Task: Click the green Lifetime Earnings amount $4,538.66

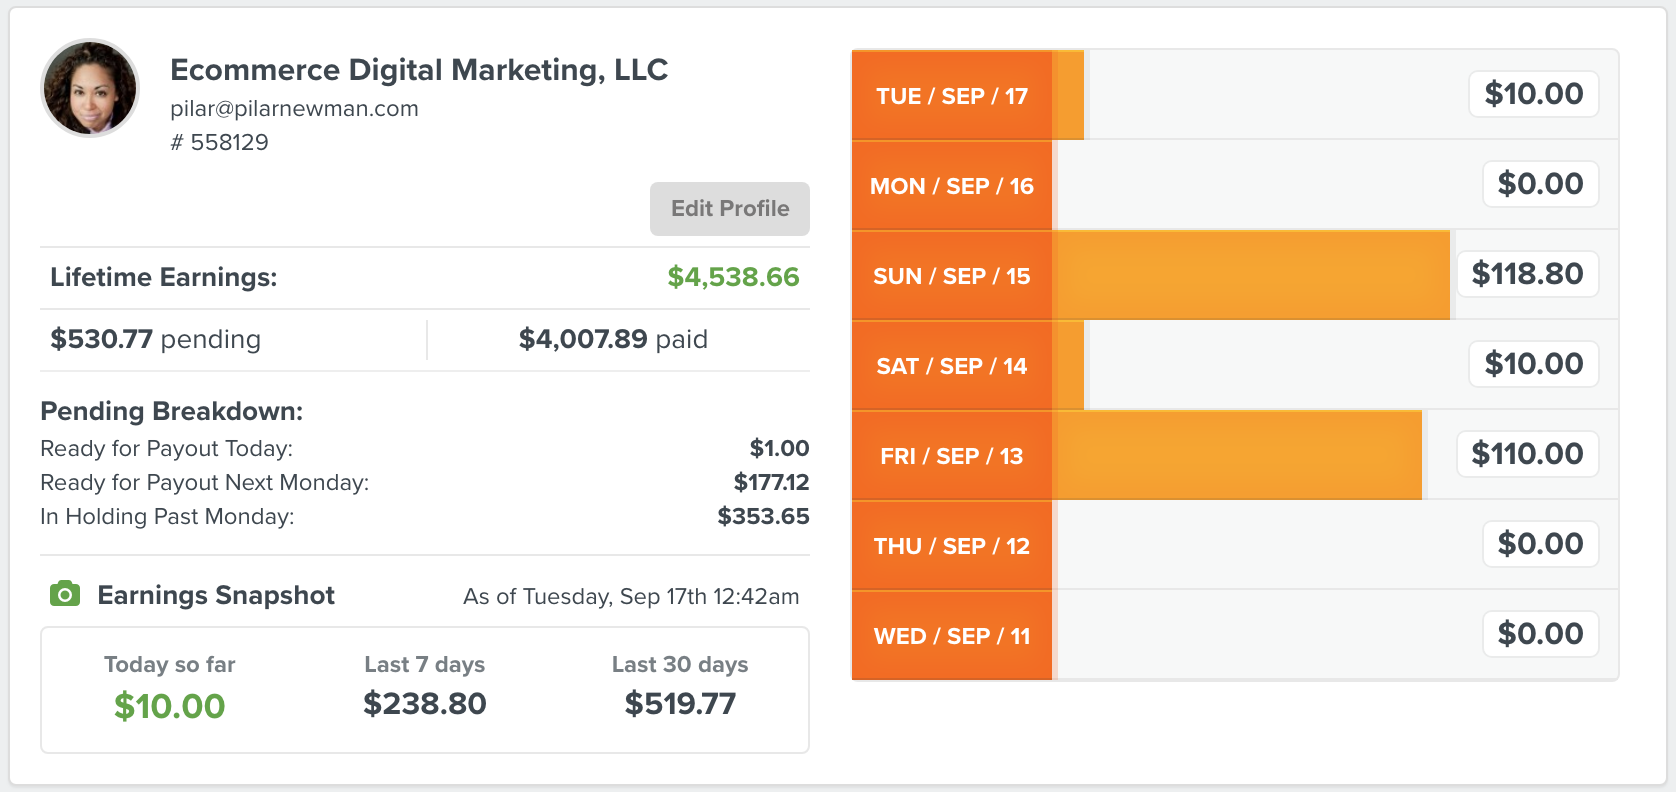Action: 733,277
